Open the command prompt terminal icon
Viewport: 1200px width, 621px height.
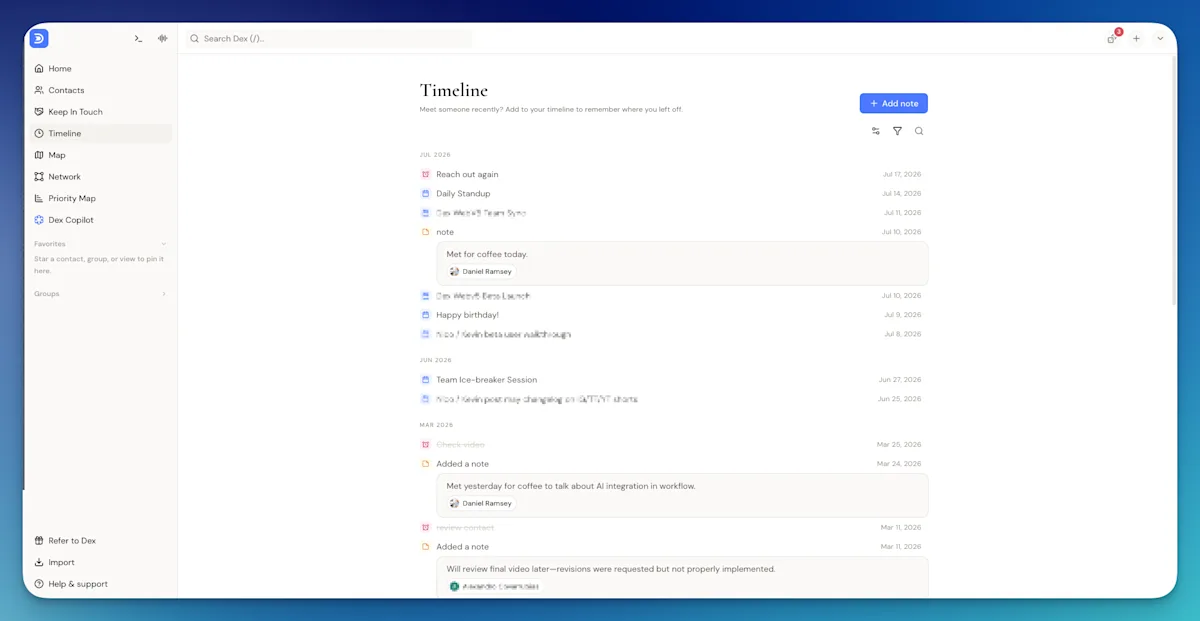(138, 38)
